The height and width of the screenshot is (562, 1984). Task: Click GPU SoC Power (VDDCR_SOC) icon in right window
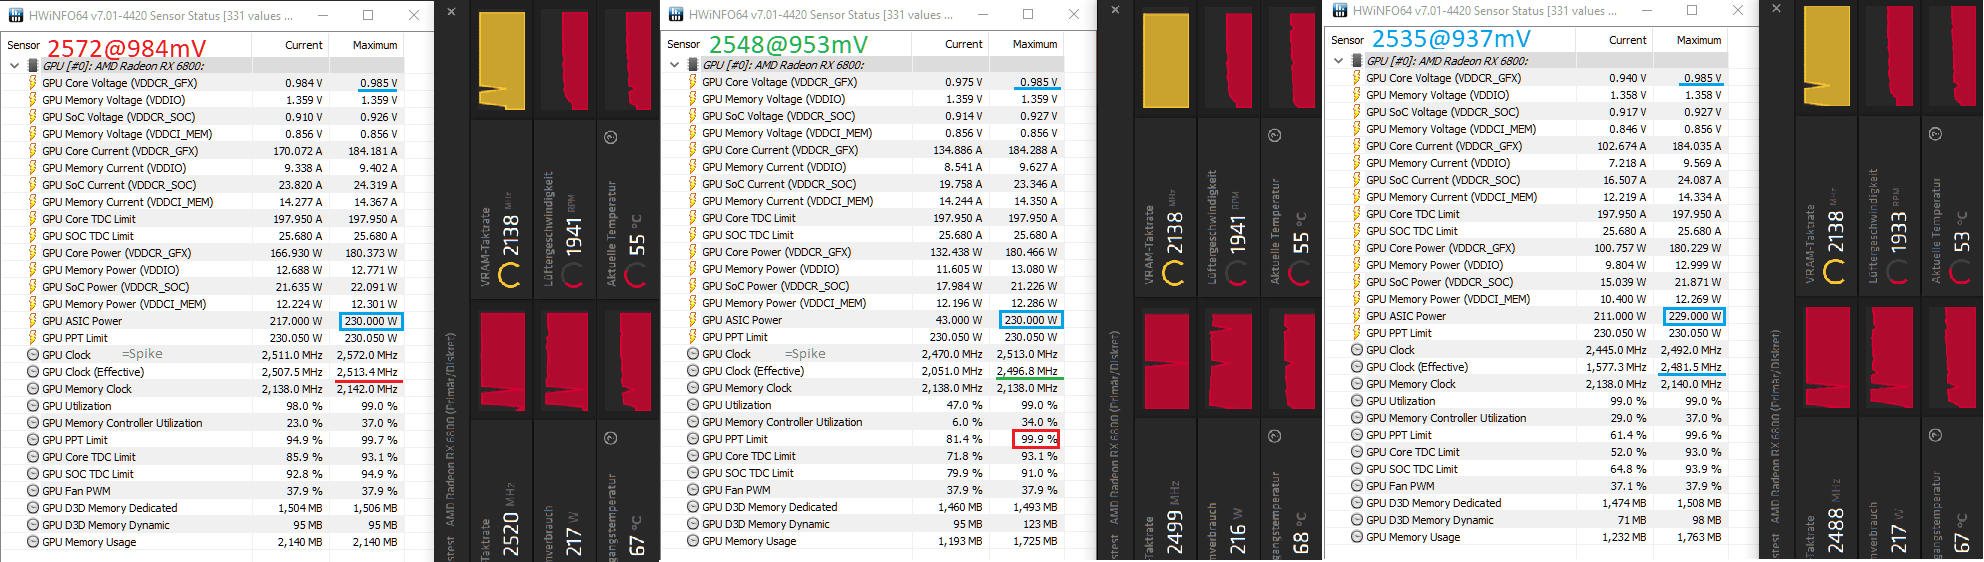pos(1356,282)
